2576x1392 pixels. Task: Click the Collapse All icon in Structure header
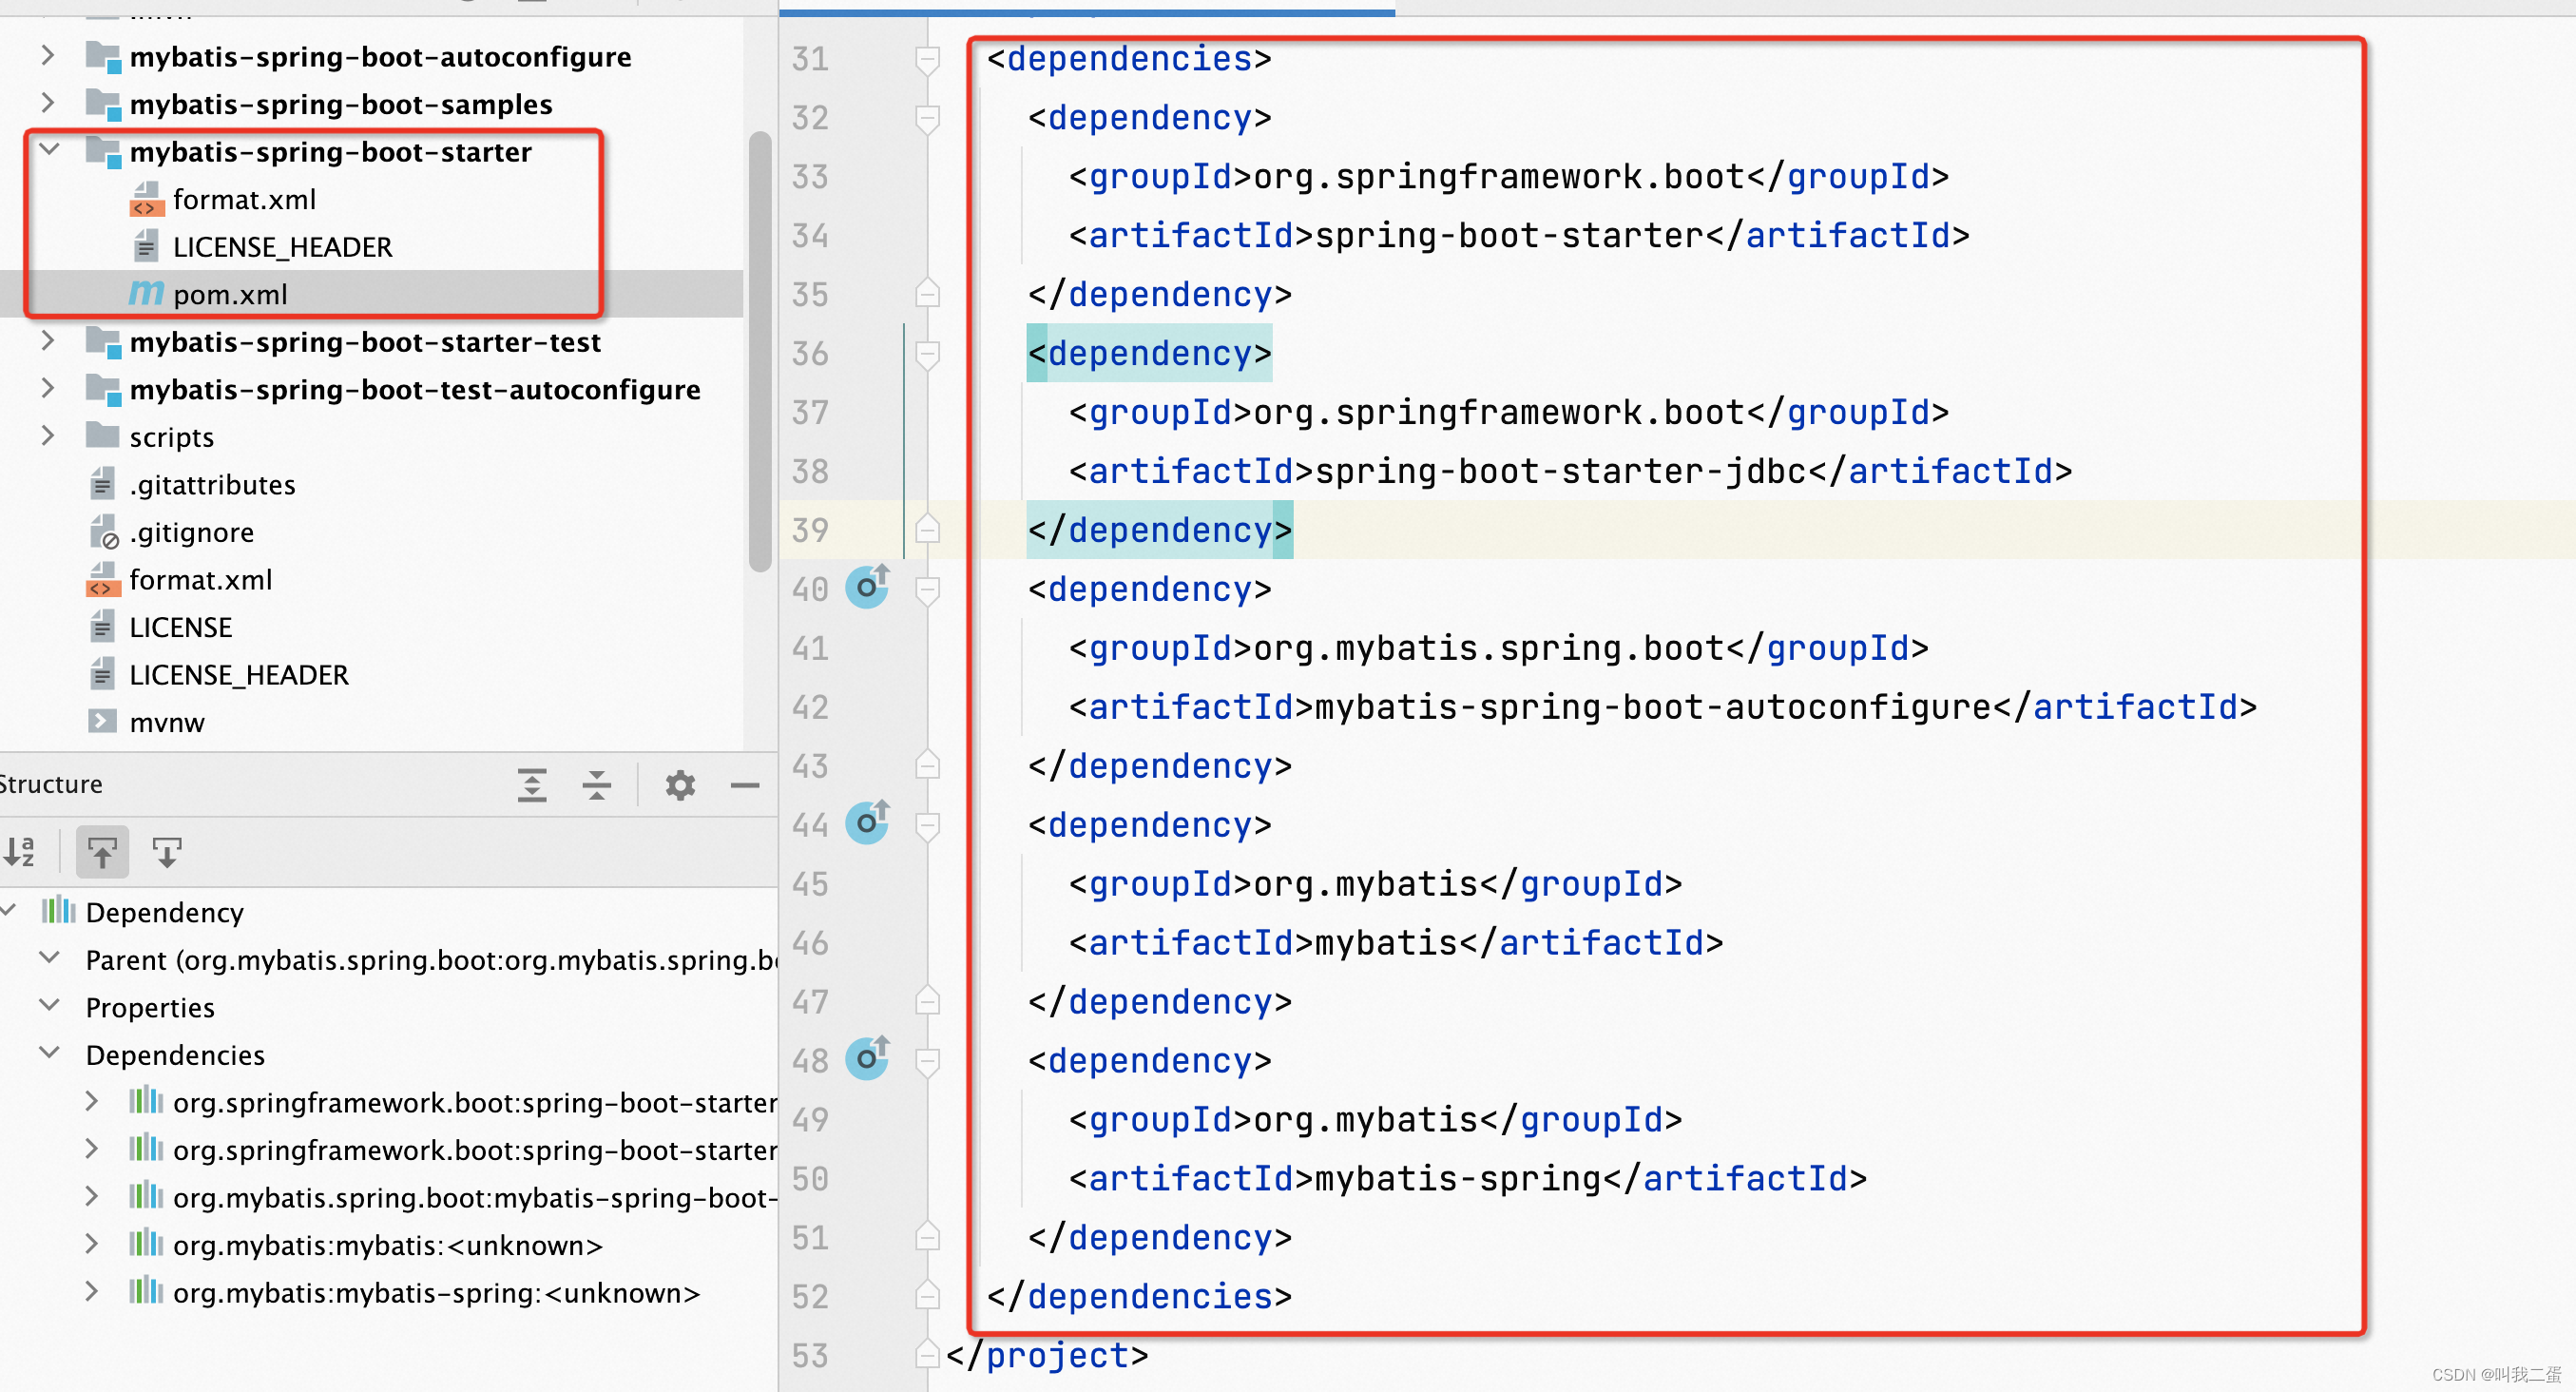[x=597, y=786]
